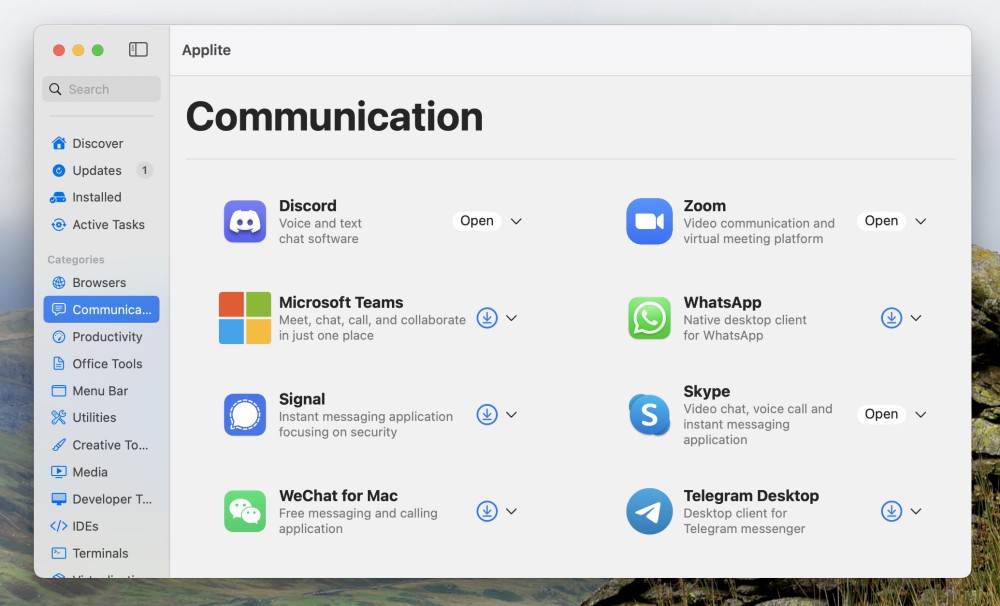Screen dimensions: 1000x606
Task: Select the Productivity category
Action: (x=101, y=337)
